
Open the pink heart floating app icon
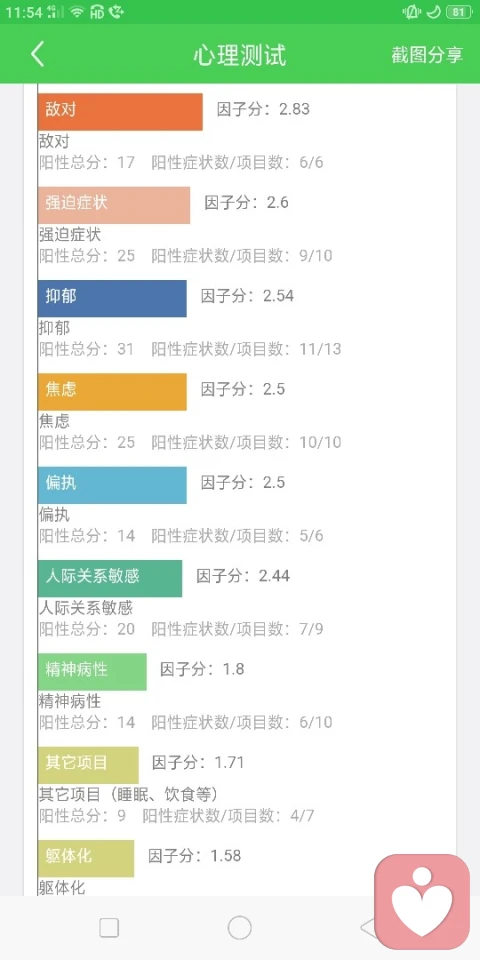pos(422,902)
